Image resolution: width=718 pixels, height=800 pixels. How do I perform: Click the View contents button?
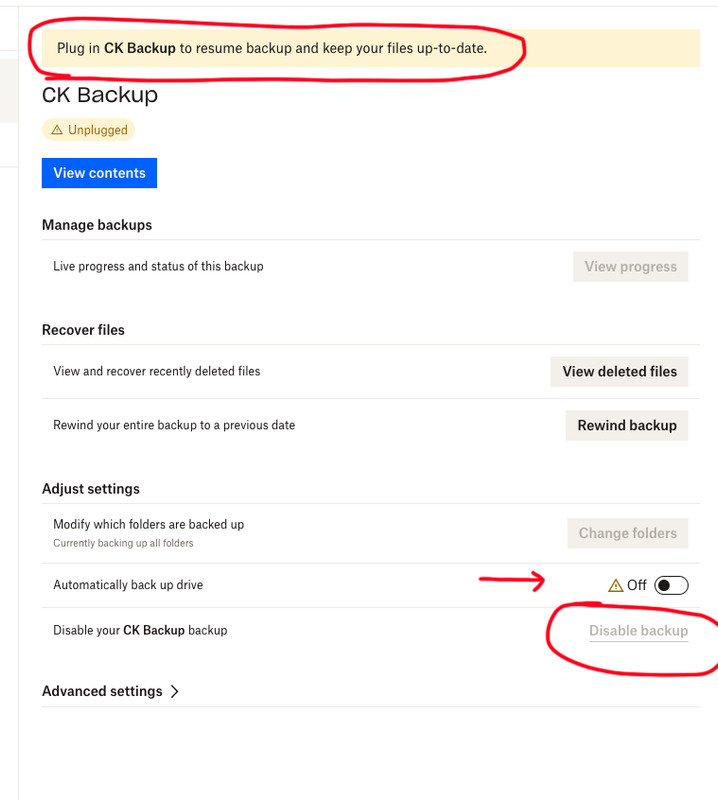(99, 173)
